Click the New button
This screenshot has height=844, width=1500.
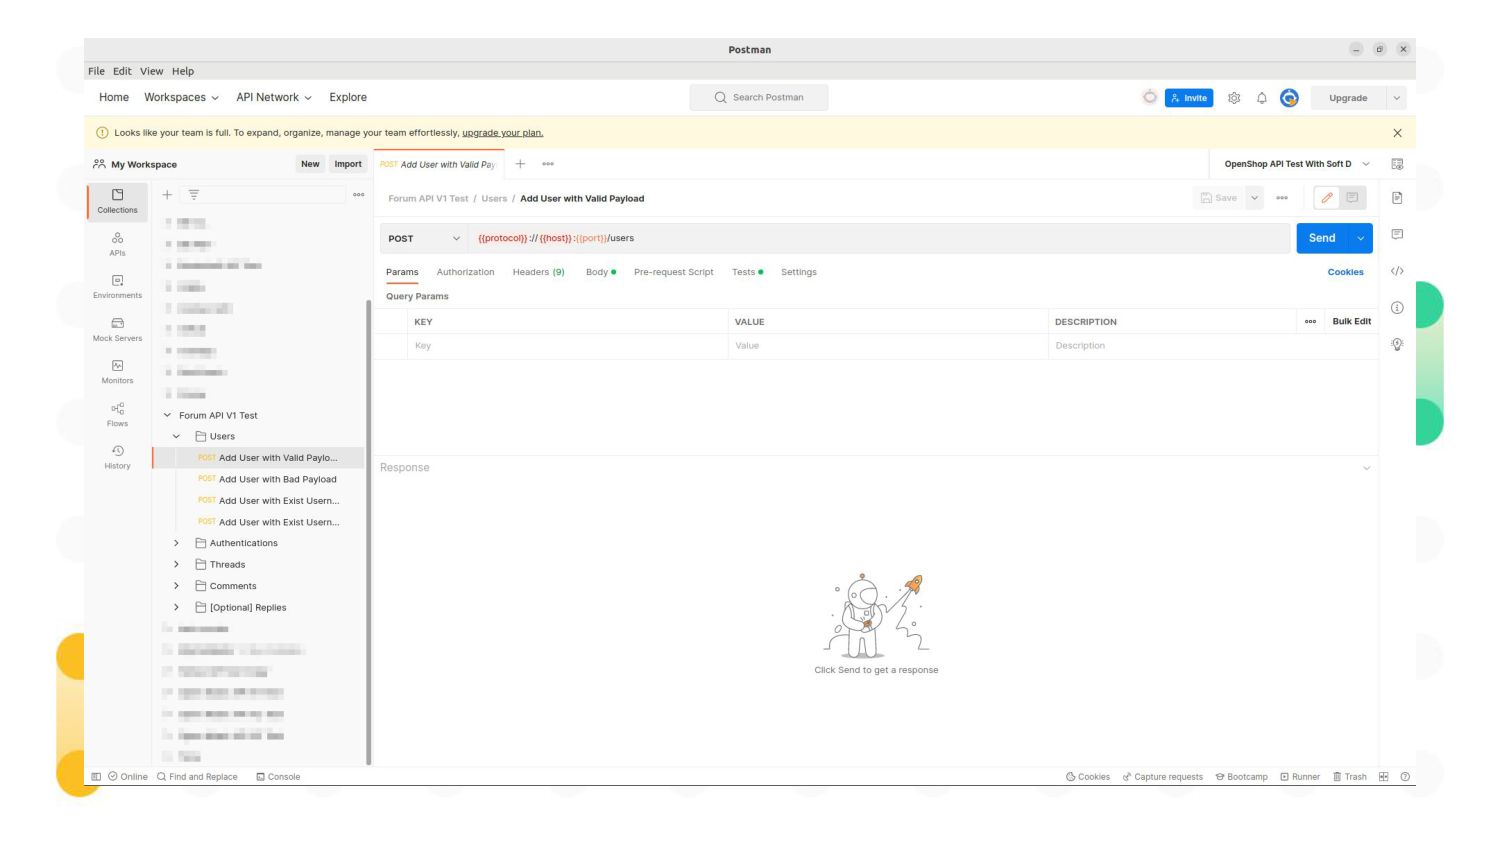pyautogui.click(x=310, y=164)
